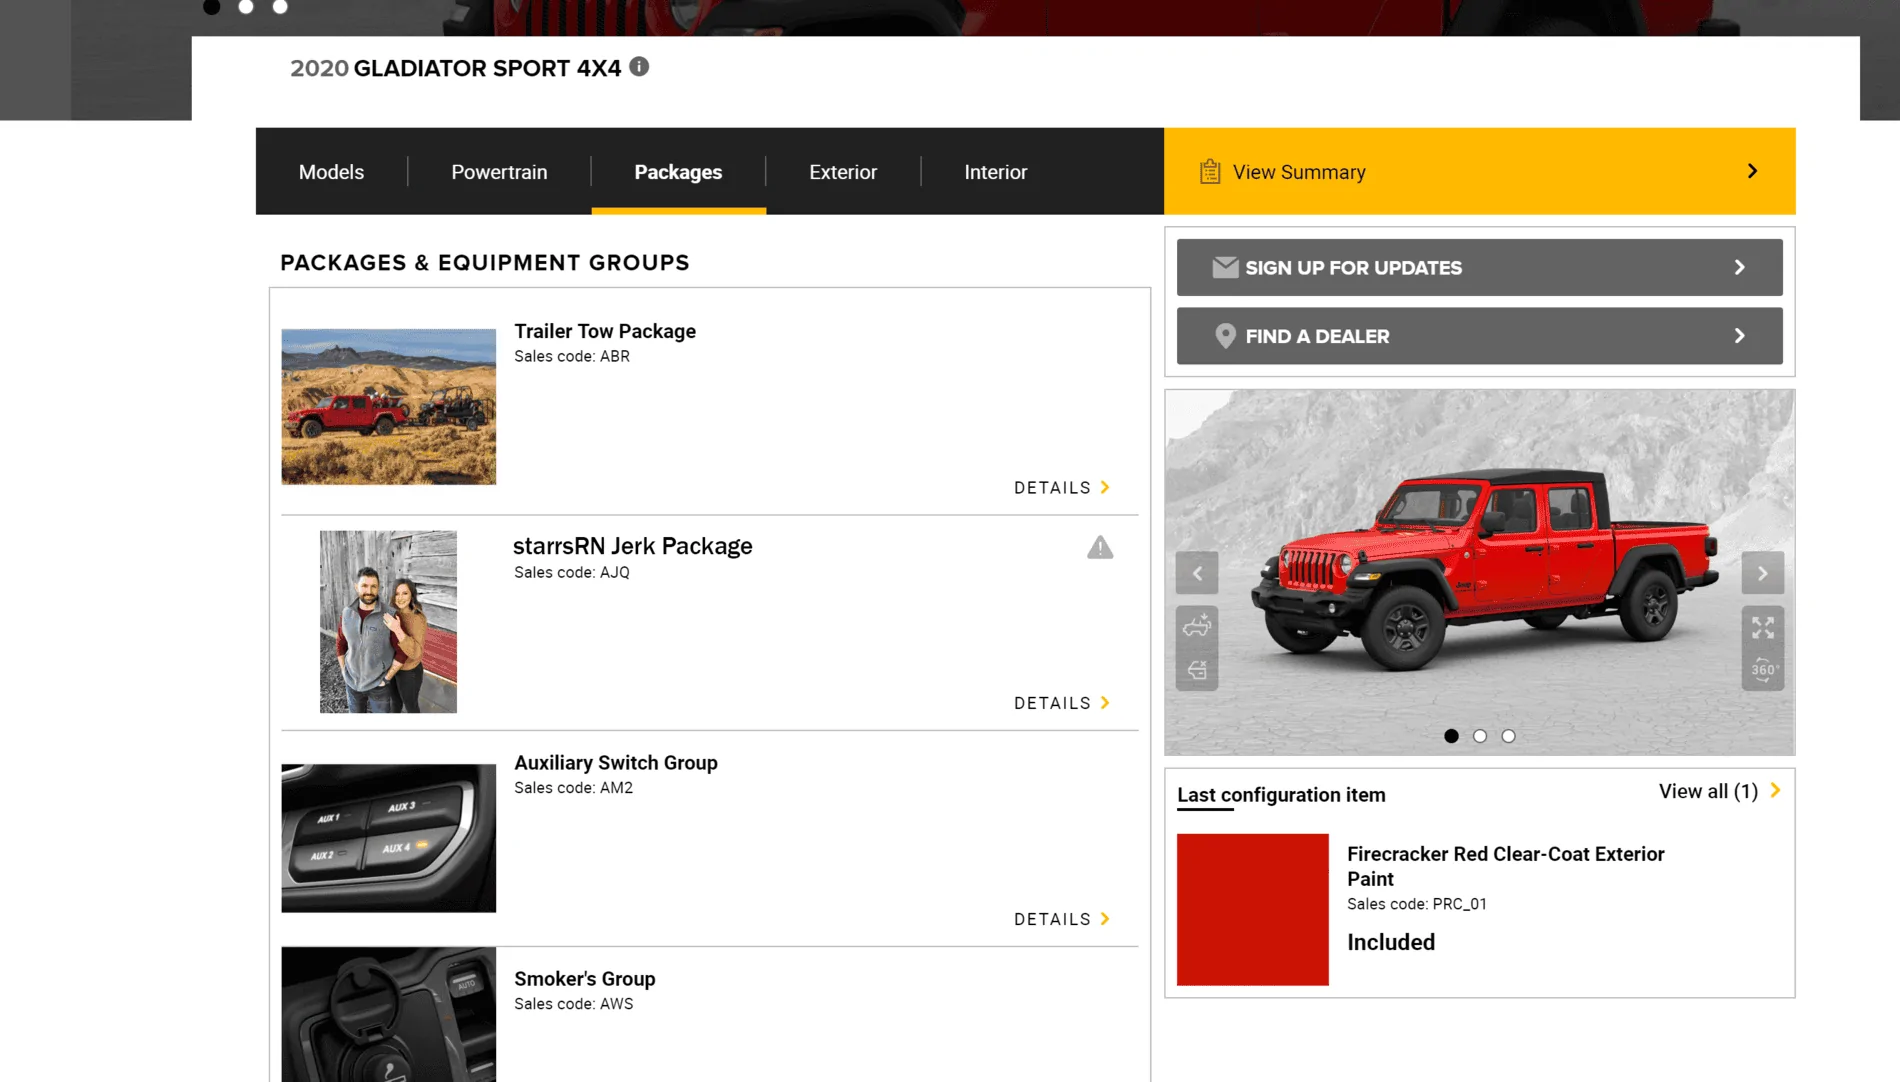Click the View Summary clipboard icon
The width and height of the screenshot is (1900, 1082).
coord(1210,172)
